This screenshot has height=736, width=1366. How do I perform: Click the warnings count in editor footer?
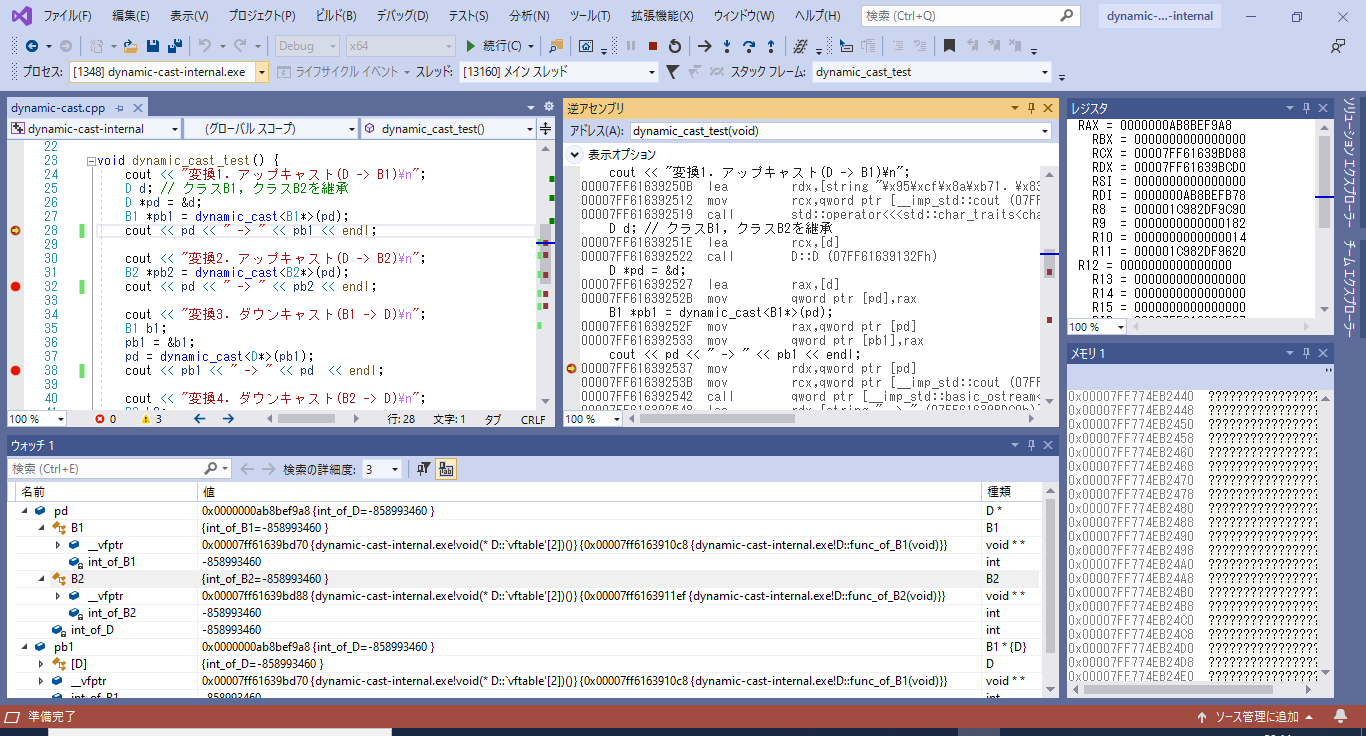(x=151, y=419)
